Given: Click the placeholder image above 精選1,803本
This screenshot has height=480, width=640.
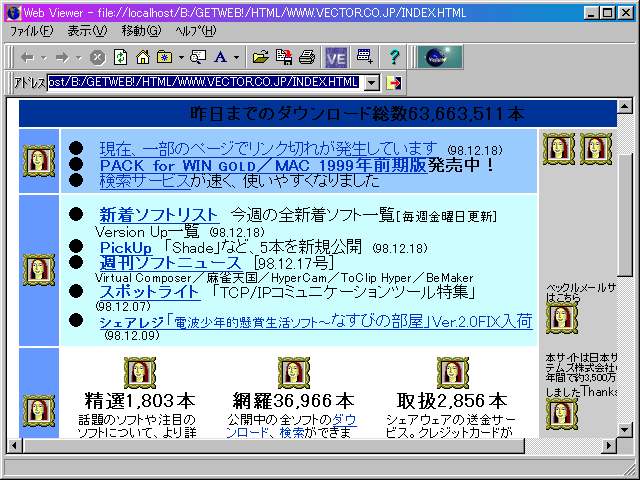Looking at the screenshot, I should [140, 373].
